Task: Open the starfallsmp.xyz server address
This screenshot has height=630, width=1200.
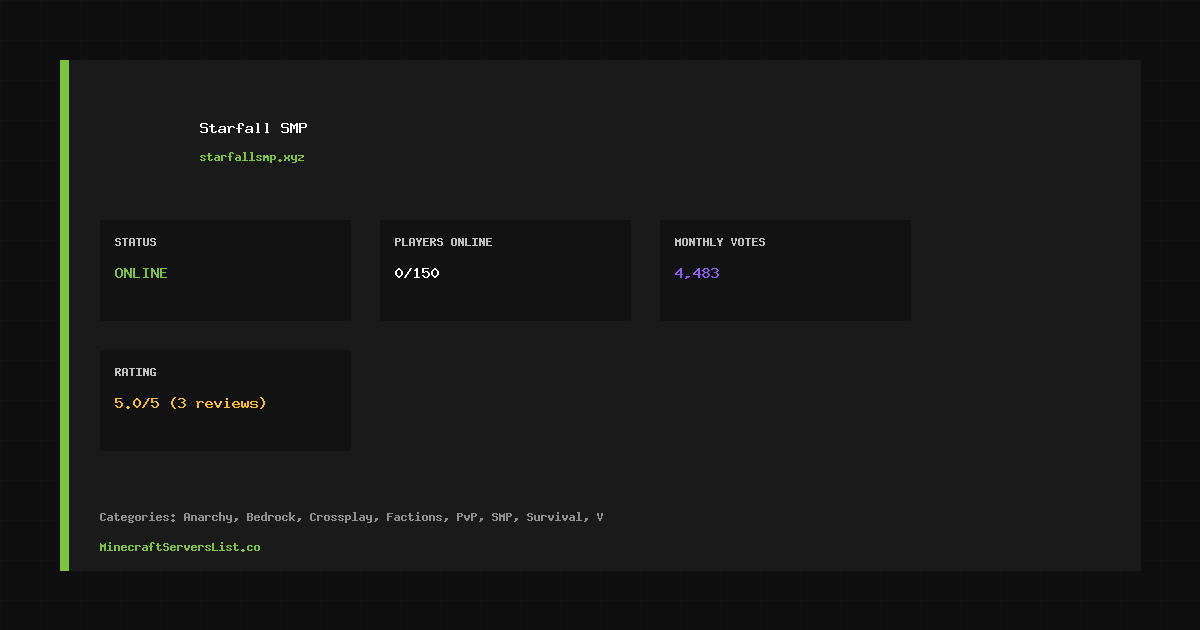Action: pos(252,157)
